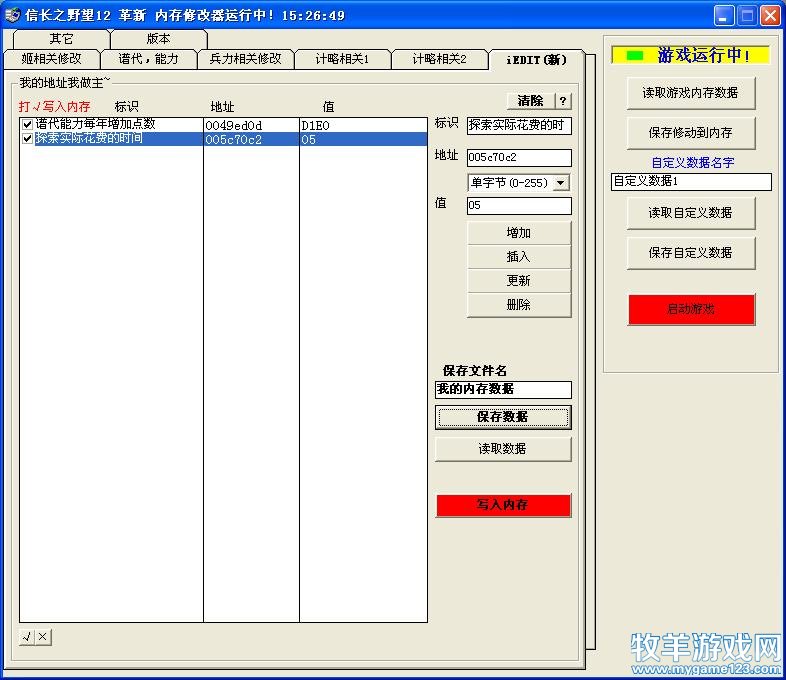Viewport: 786px width, 680px height.
Task: Open the 计略相关1 tab
Action: pos(343,59)
